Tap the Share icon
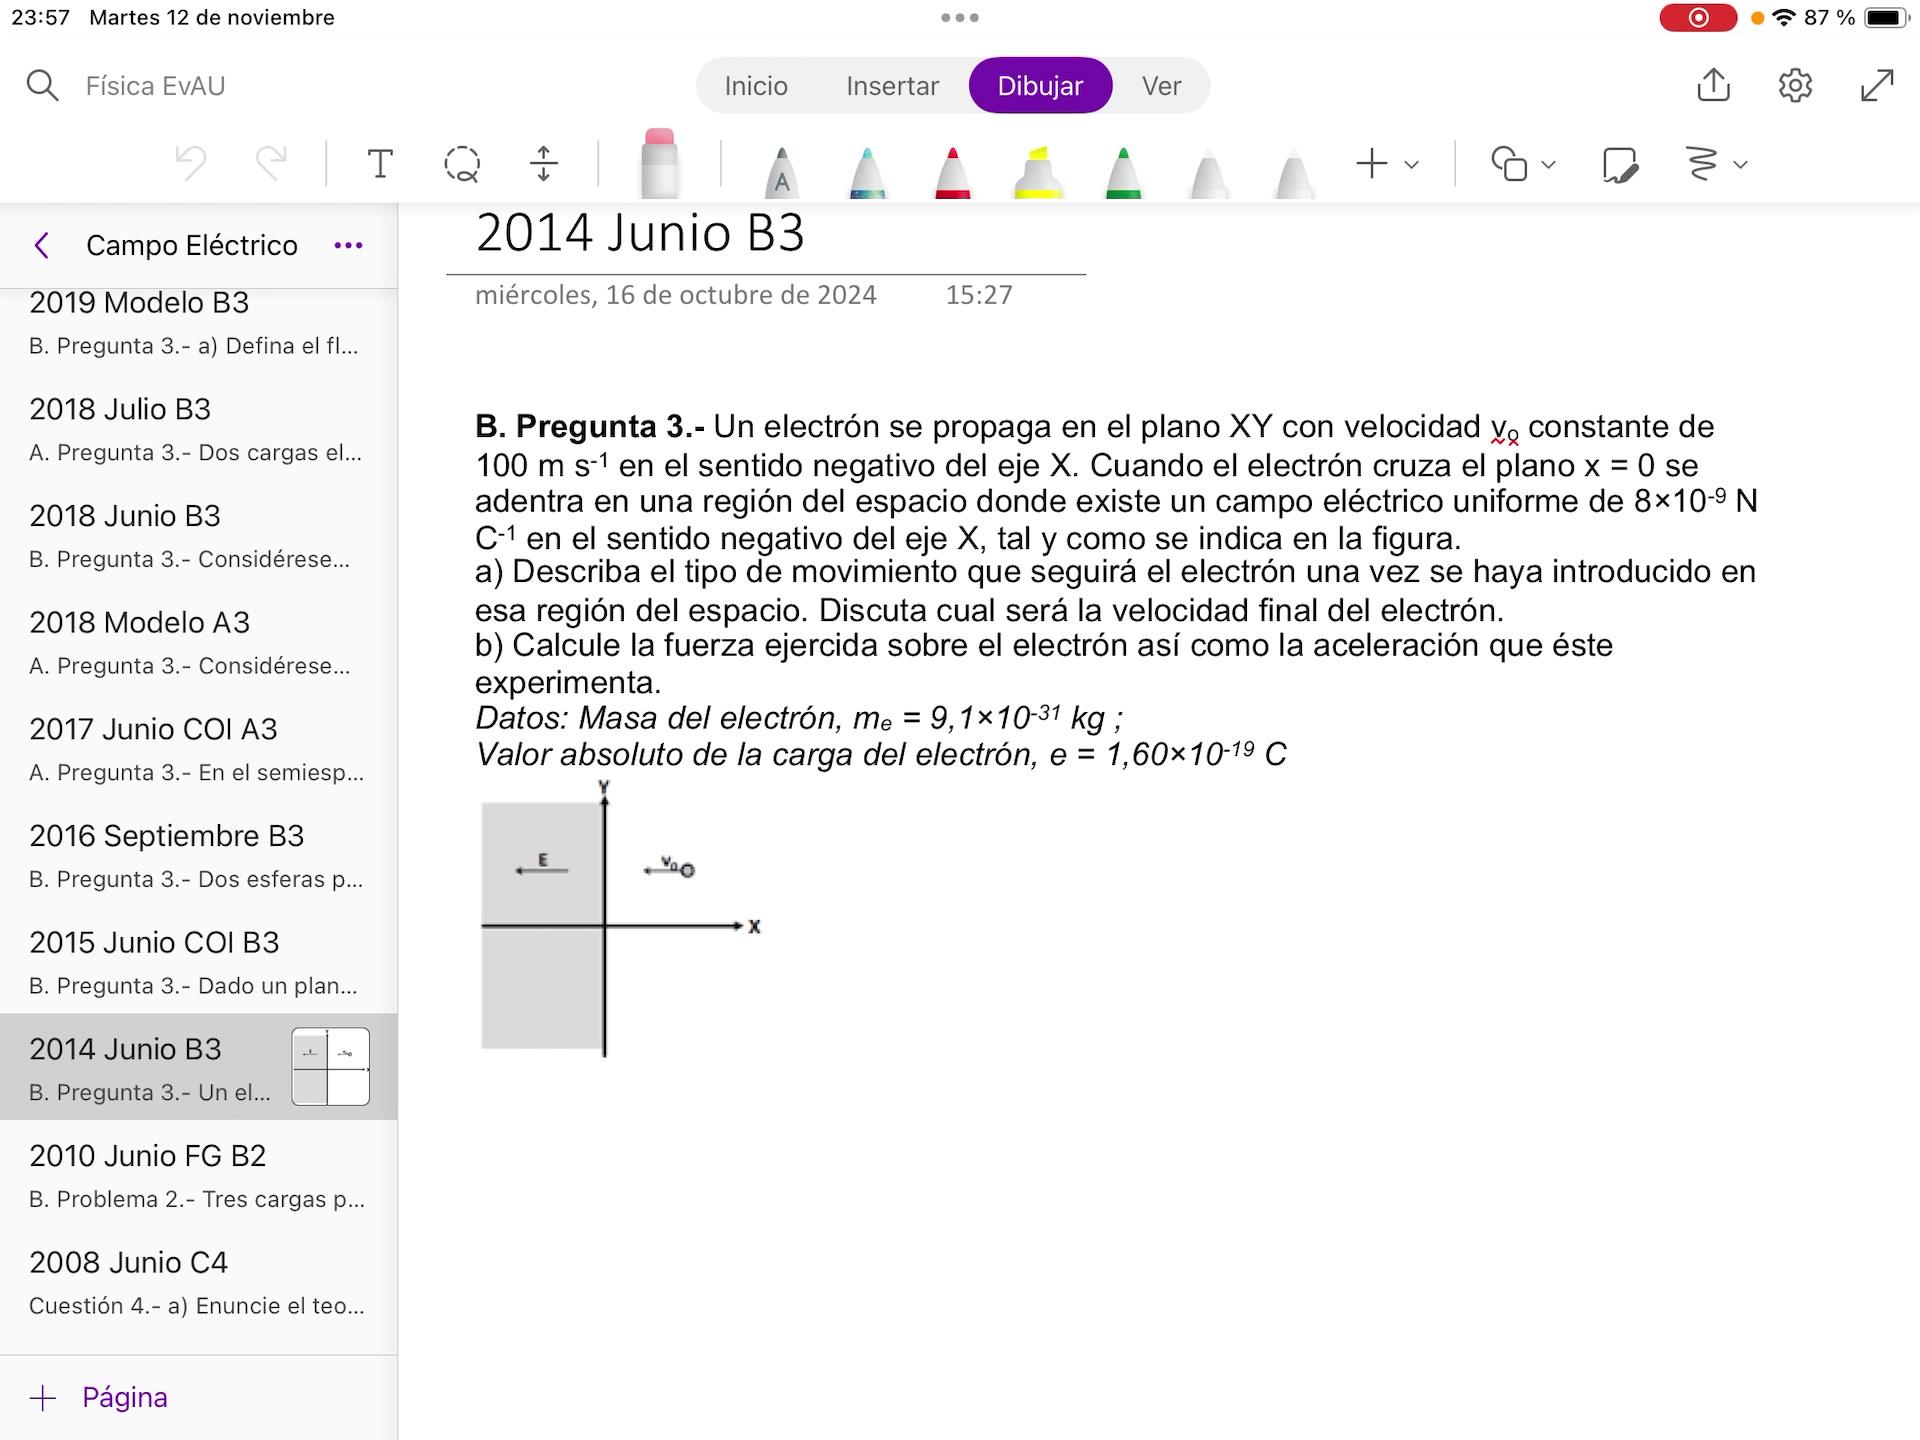 pos(1713,85)
